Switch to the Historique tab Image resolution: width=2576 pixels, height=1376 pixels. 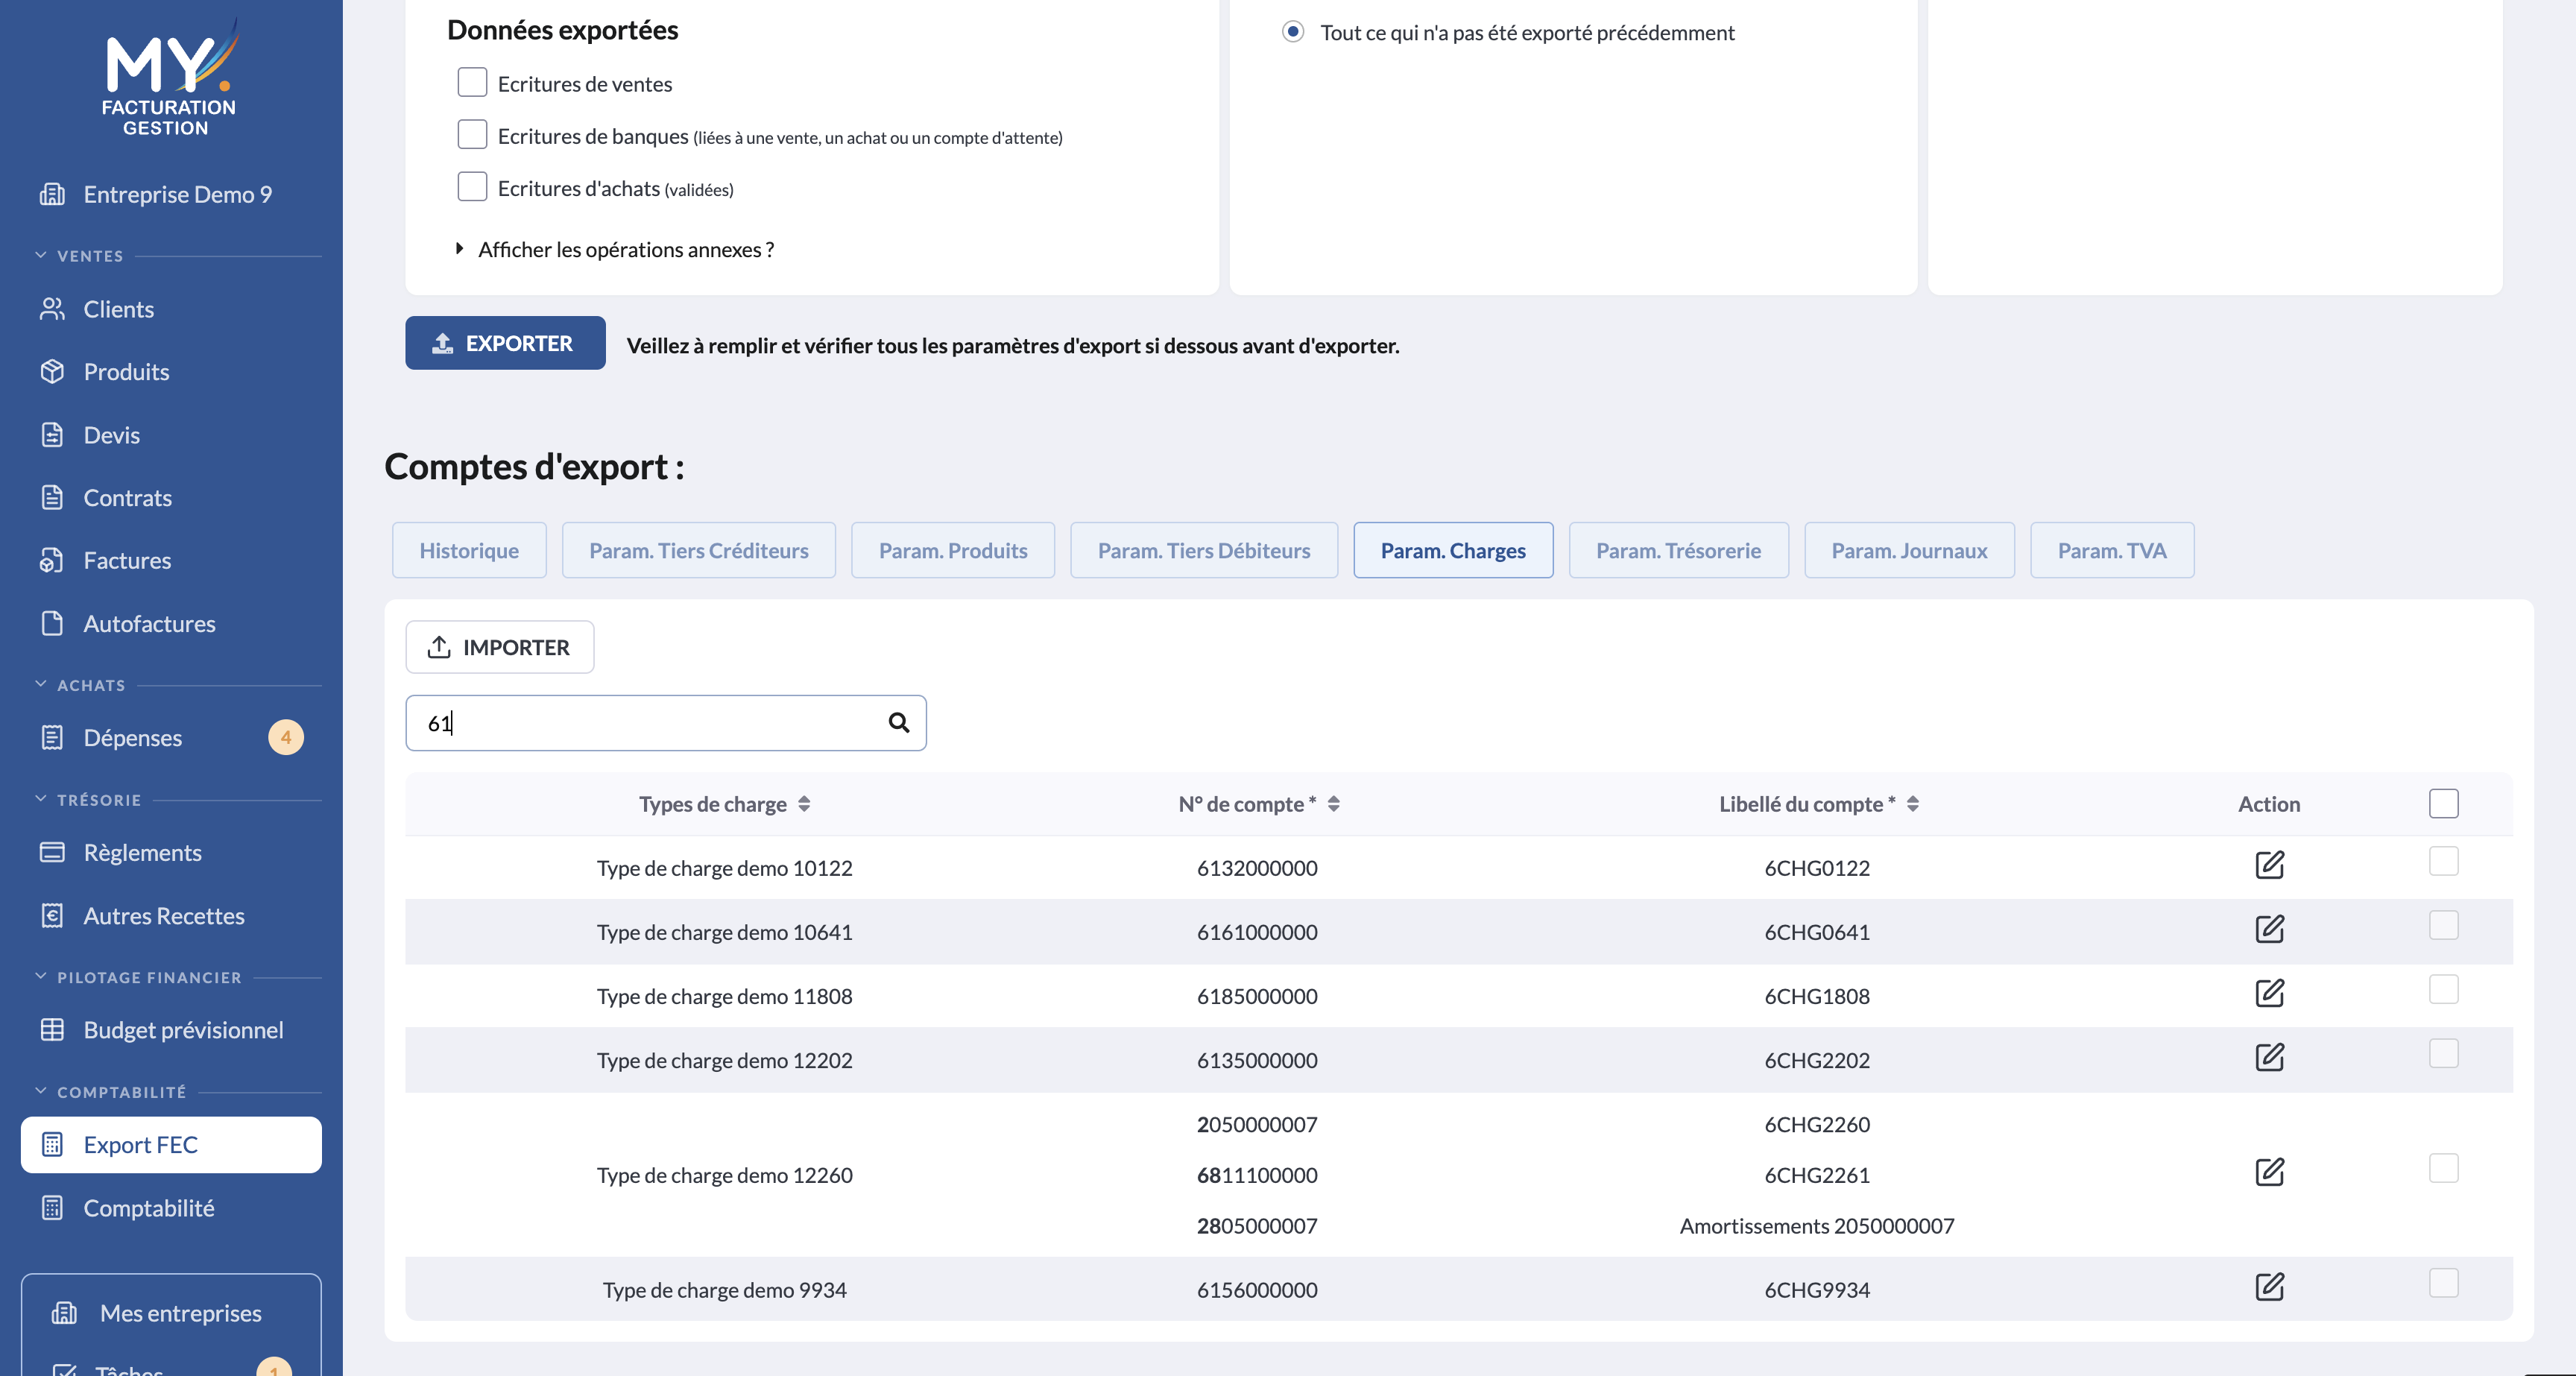coord(469,550)
